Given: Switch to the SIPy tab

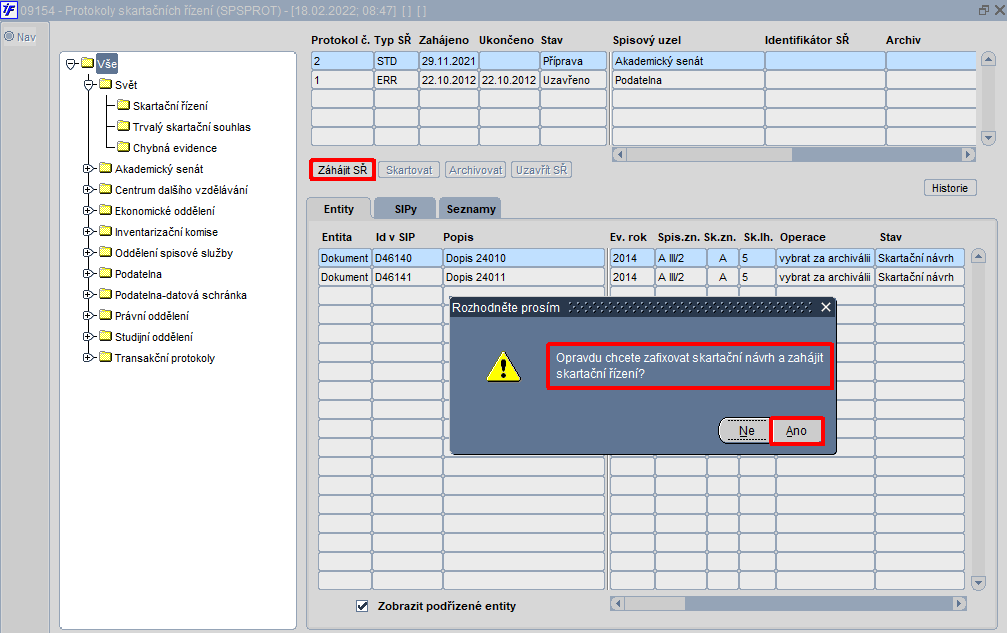Looking at the screenshot, I should 405,209.
